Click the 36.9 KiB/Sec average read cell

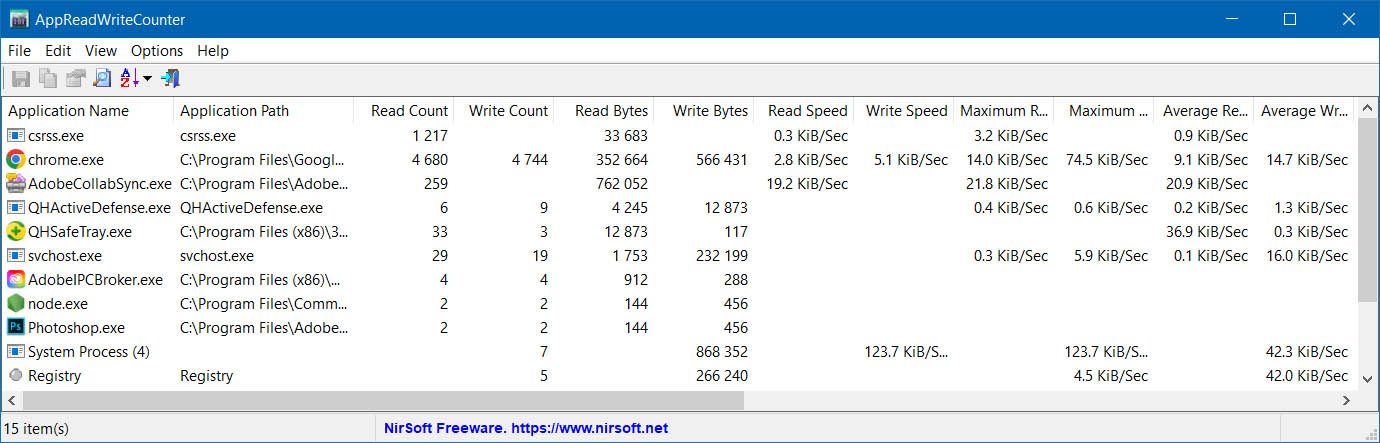(1207, 231)
